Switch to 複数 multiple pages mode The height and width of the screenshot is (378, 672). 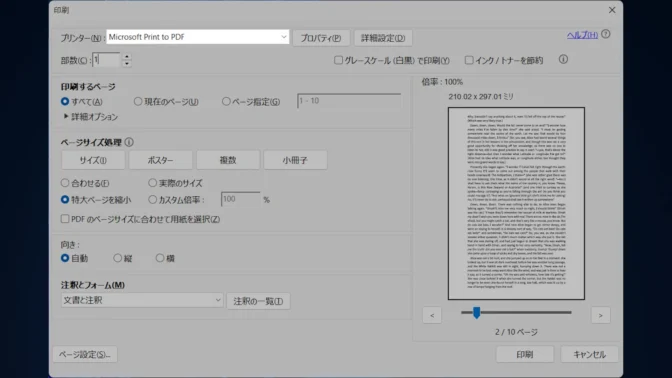coord(228,160)
